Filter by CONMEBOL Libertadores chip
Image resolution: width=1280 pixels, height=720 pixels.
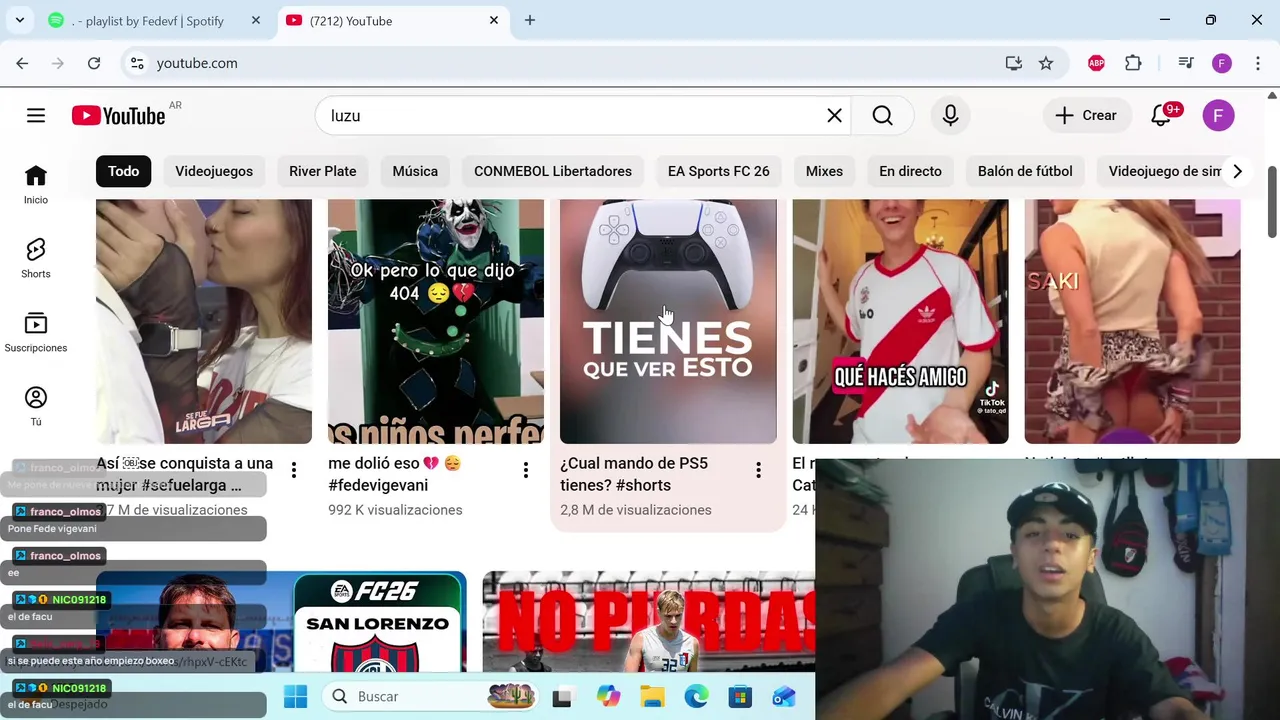click(553, 171)
